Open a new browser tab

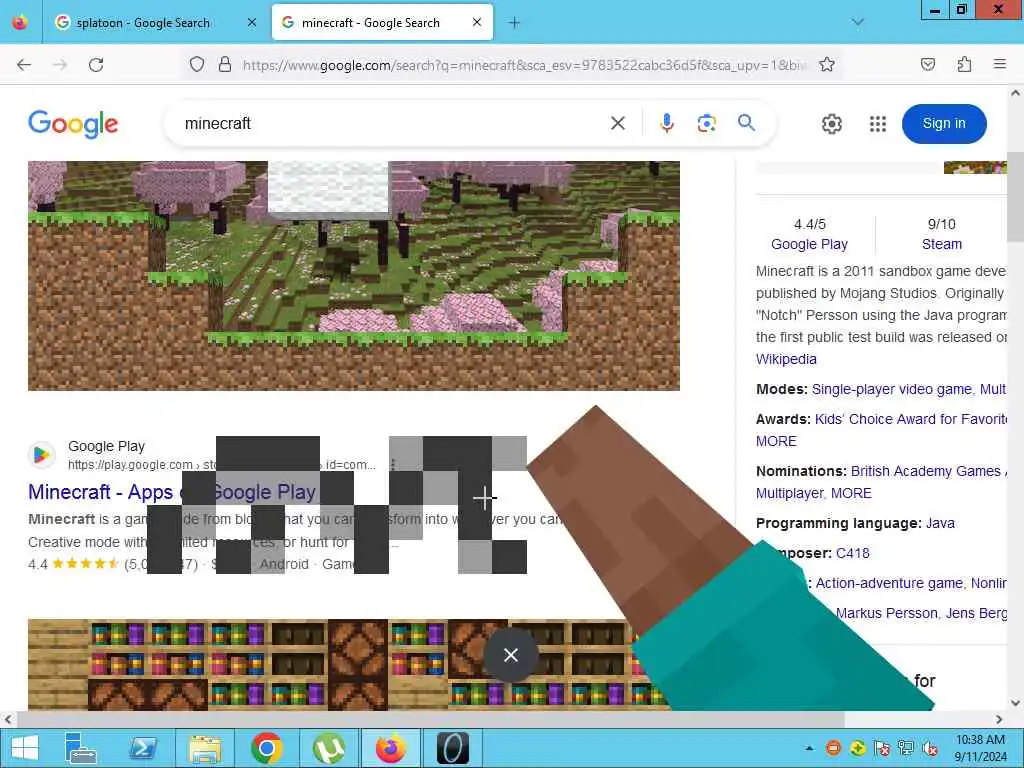click(515, 23)
